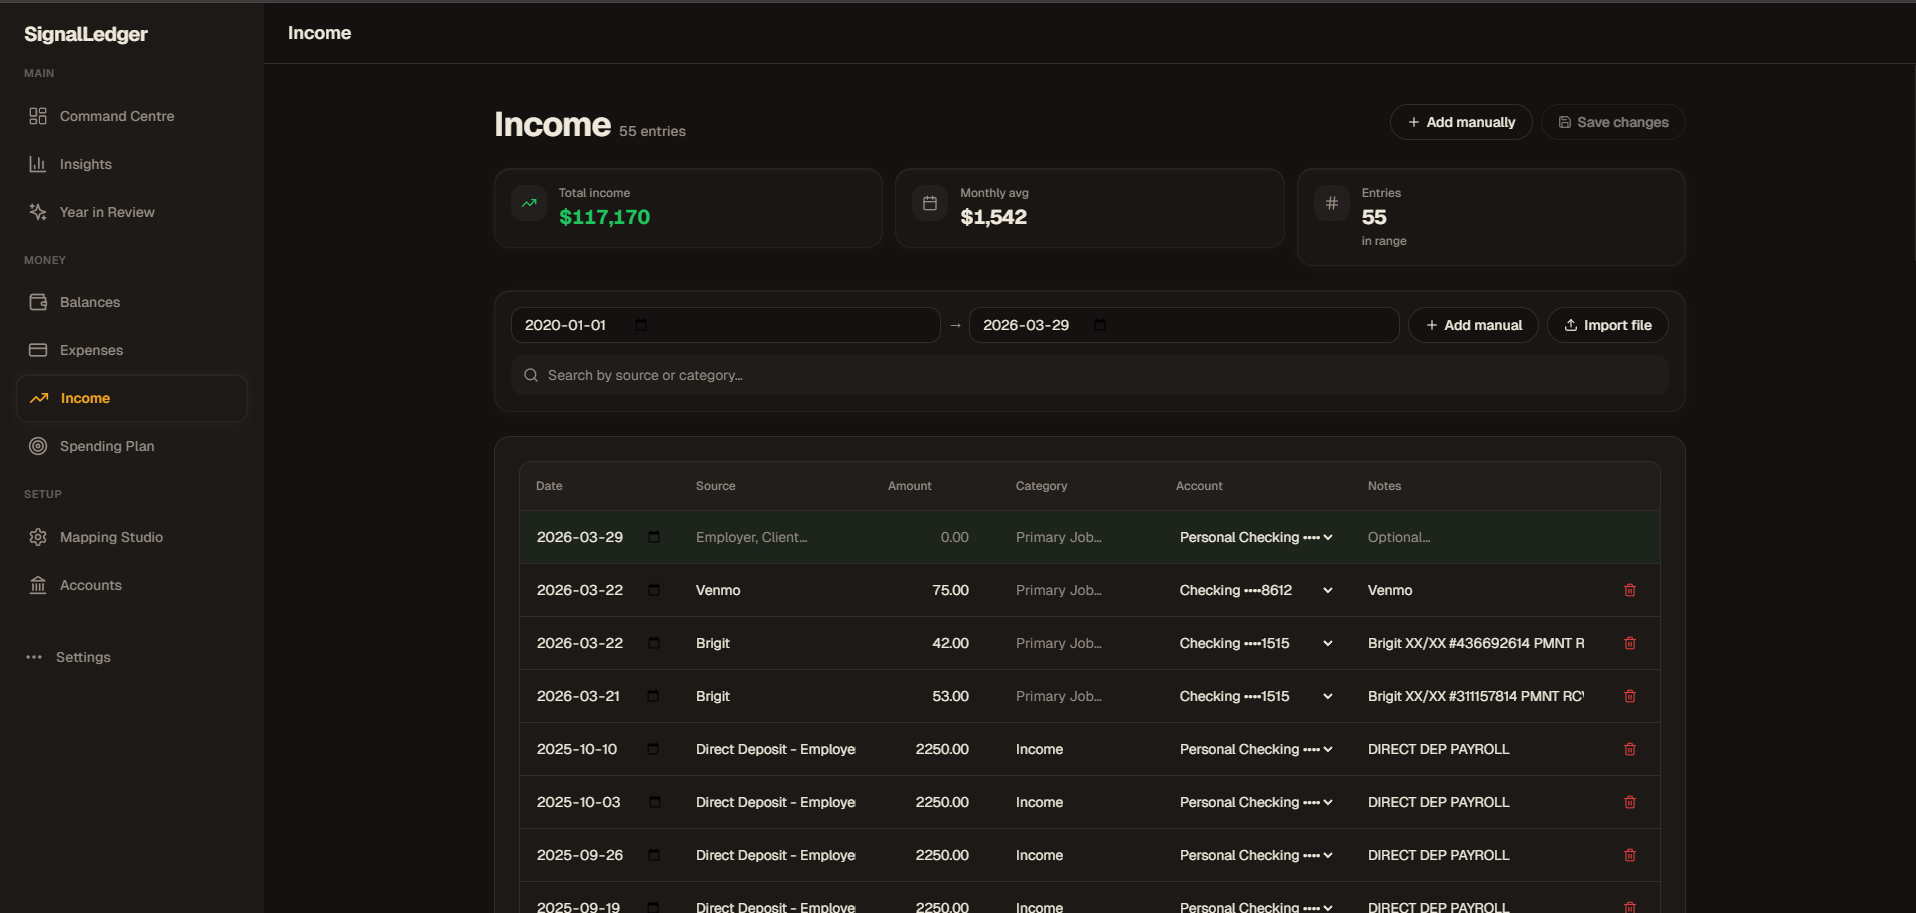Click the Add manual button in filters

[x=1473, y=325]
